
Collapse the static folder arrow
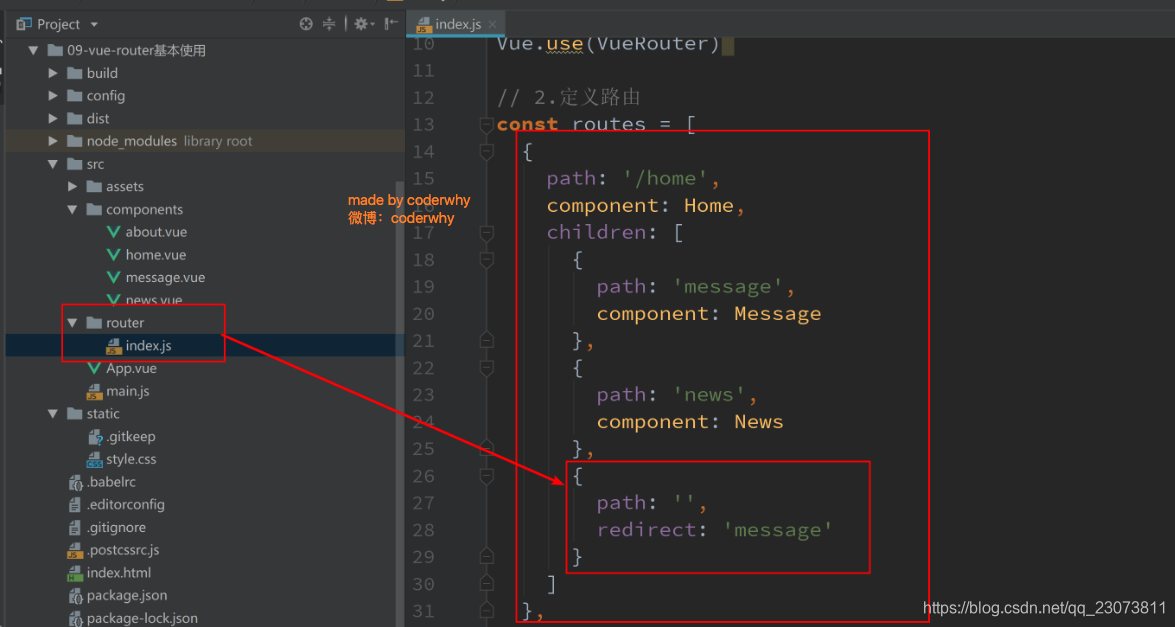click(x=52, y=414)
